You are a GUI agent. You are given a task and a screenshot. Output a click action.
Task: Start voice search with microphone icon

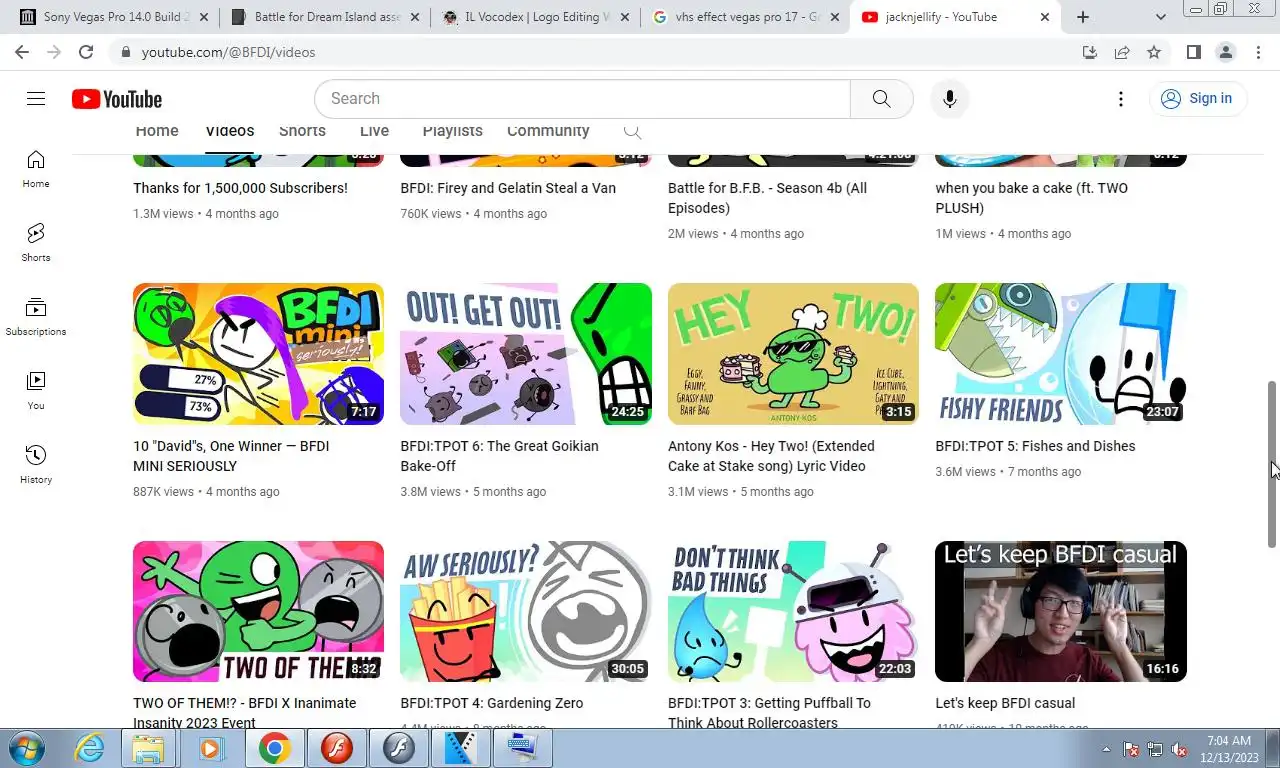coord(949,98)
